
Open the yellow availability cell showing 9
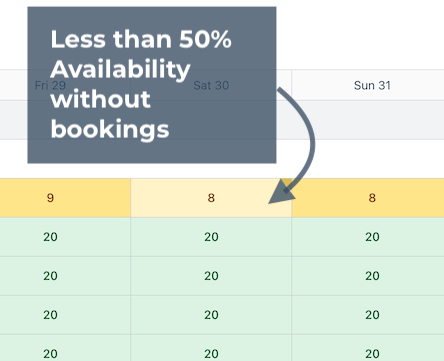pos(65,198)
